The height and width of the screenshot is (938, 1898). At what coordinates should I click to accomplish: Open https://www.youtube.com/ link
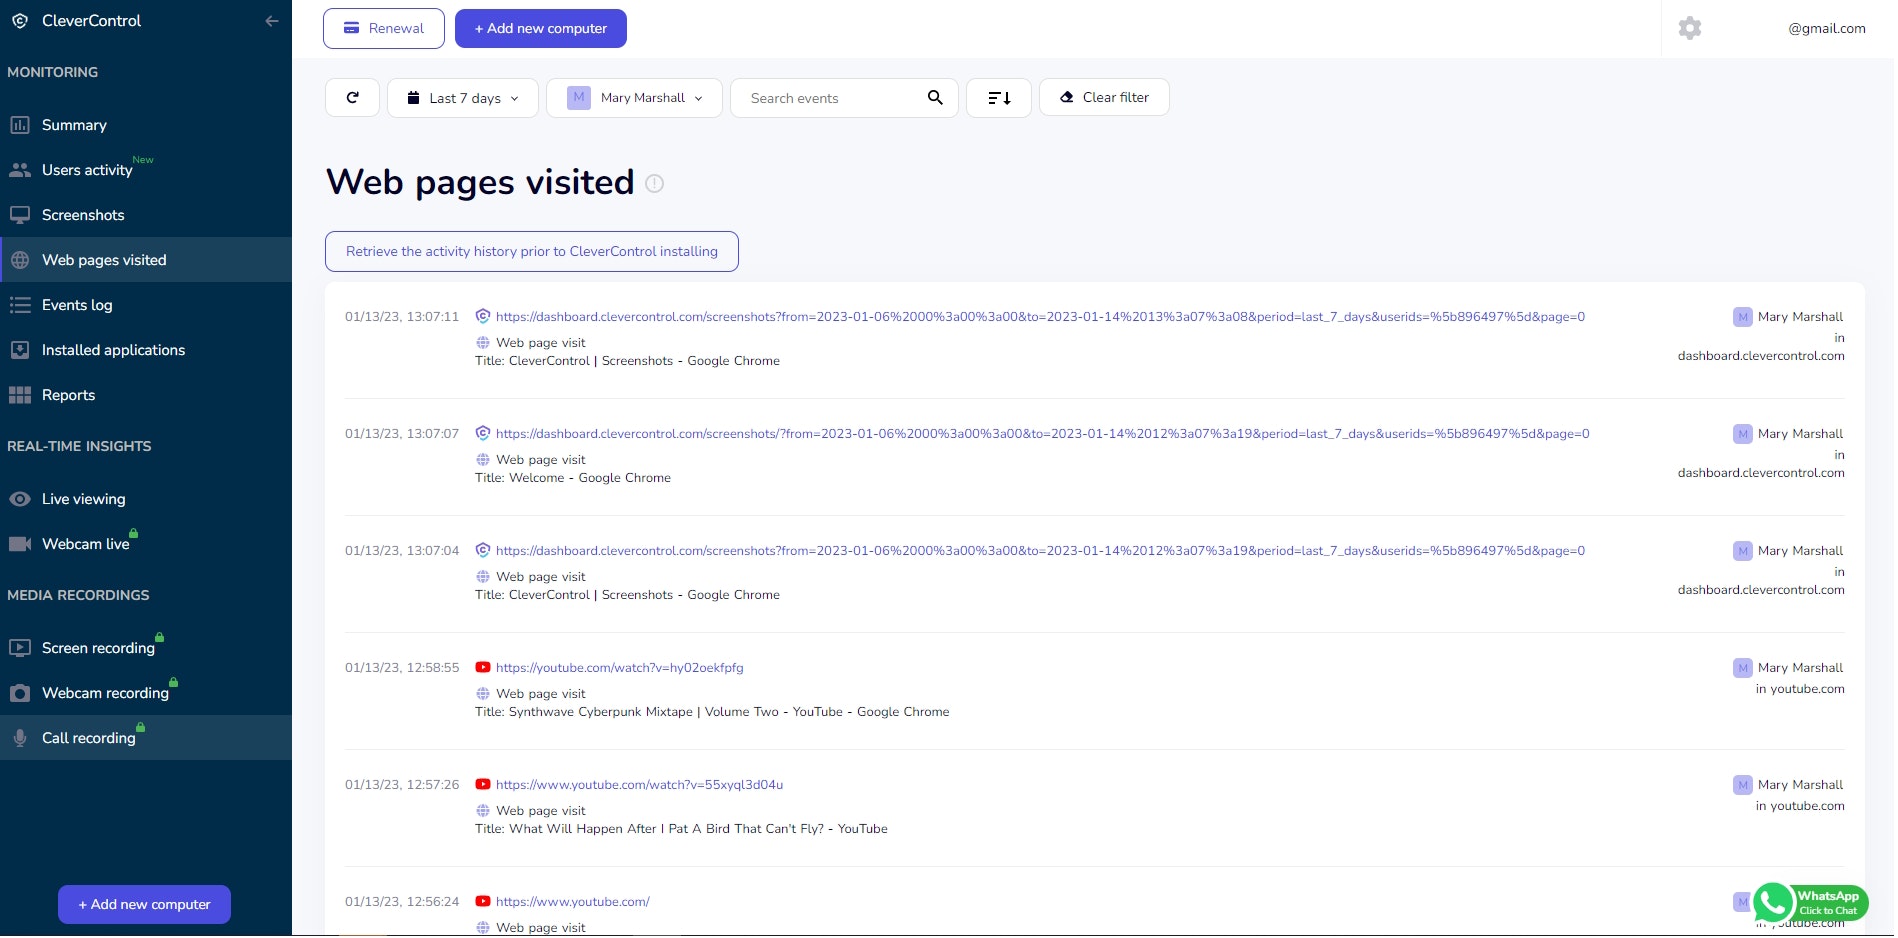(573, 902)
